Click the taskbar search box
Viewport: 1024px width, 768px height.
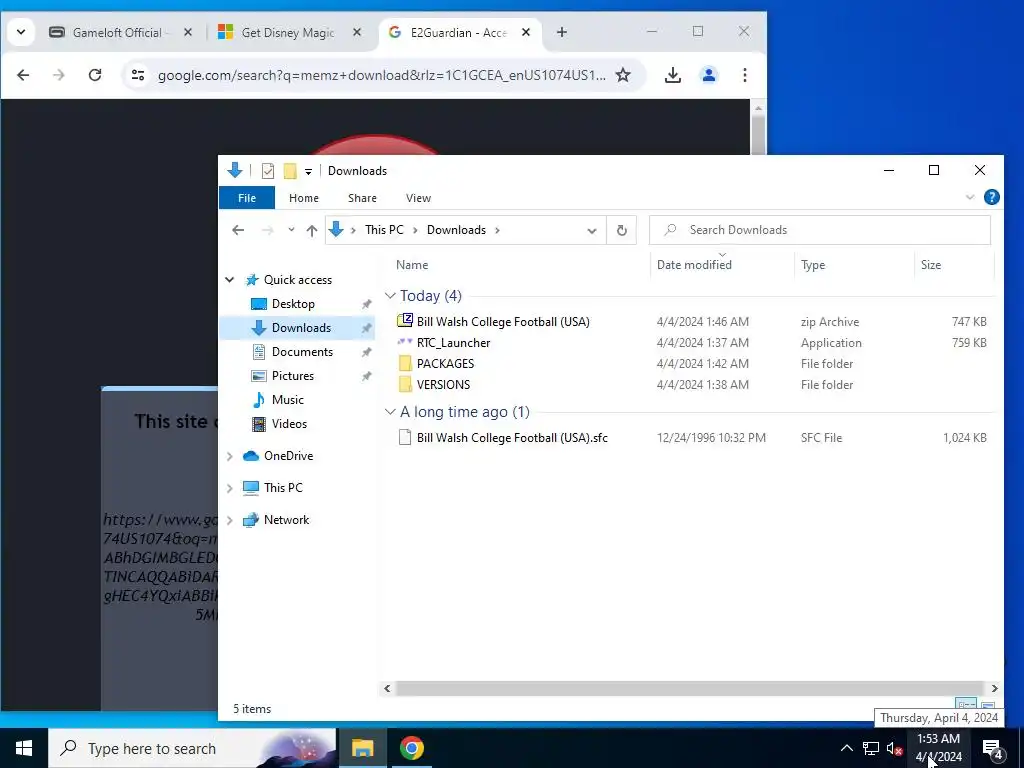click(x=193, y=748)
